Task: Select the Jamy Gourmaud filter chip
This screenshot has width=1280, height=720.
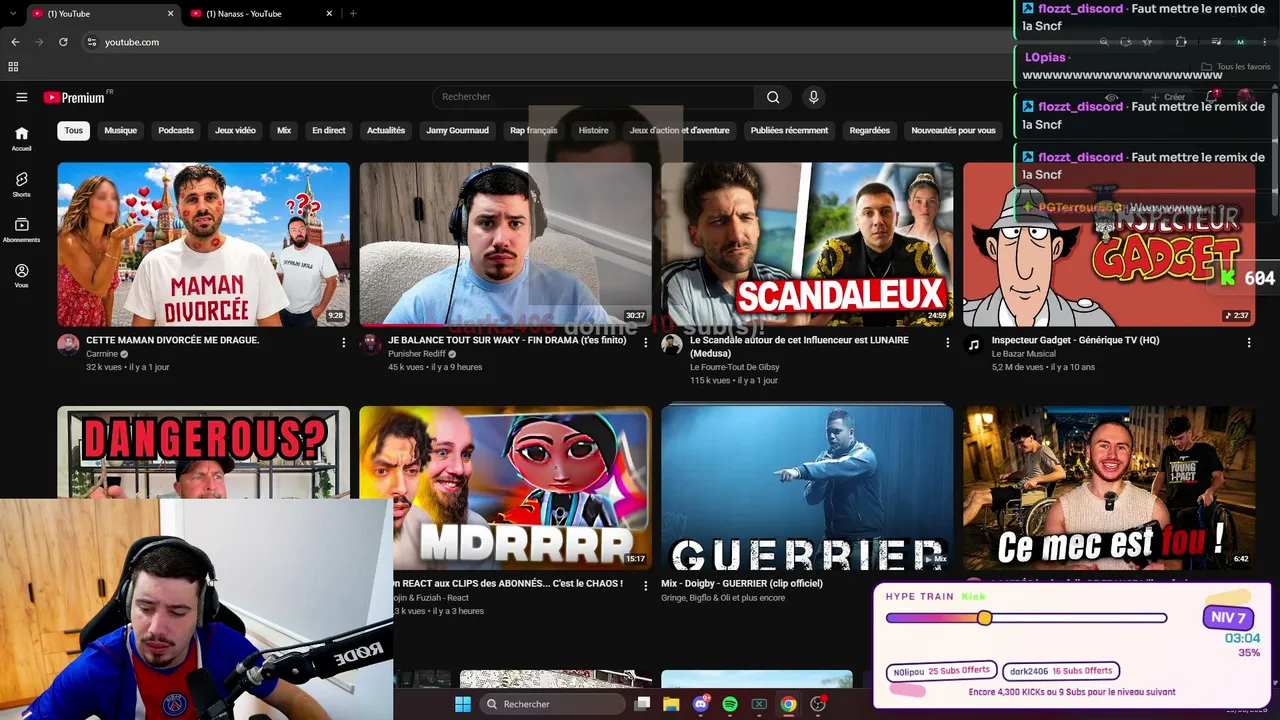Action: point(457,130)
